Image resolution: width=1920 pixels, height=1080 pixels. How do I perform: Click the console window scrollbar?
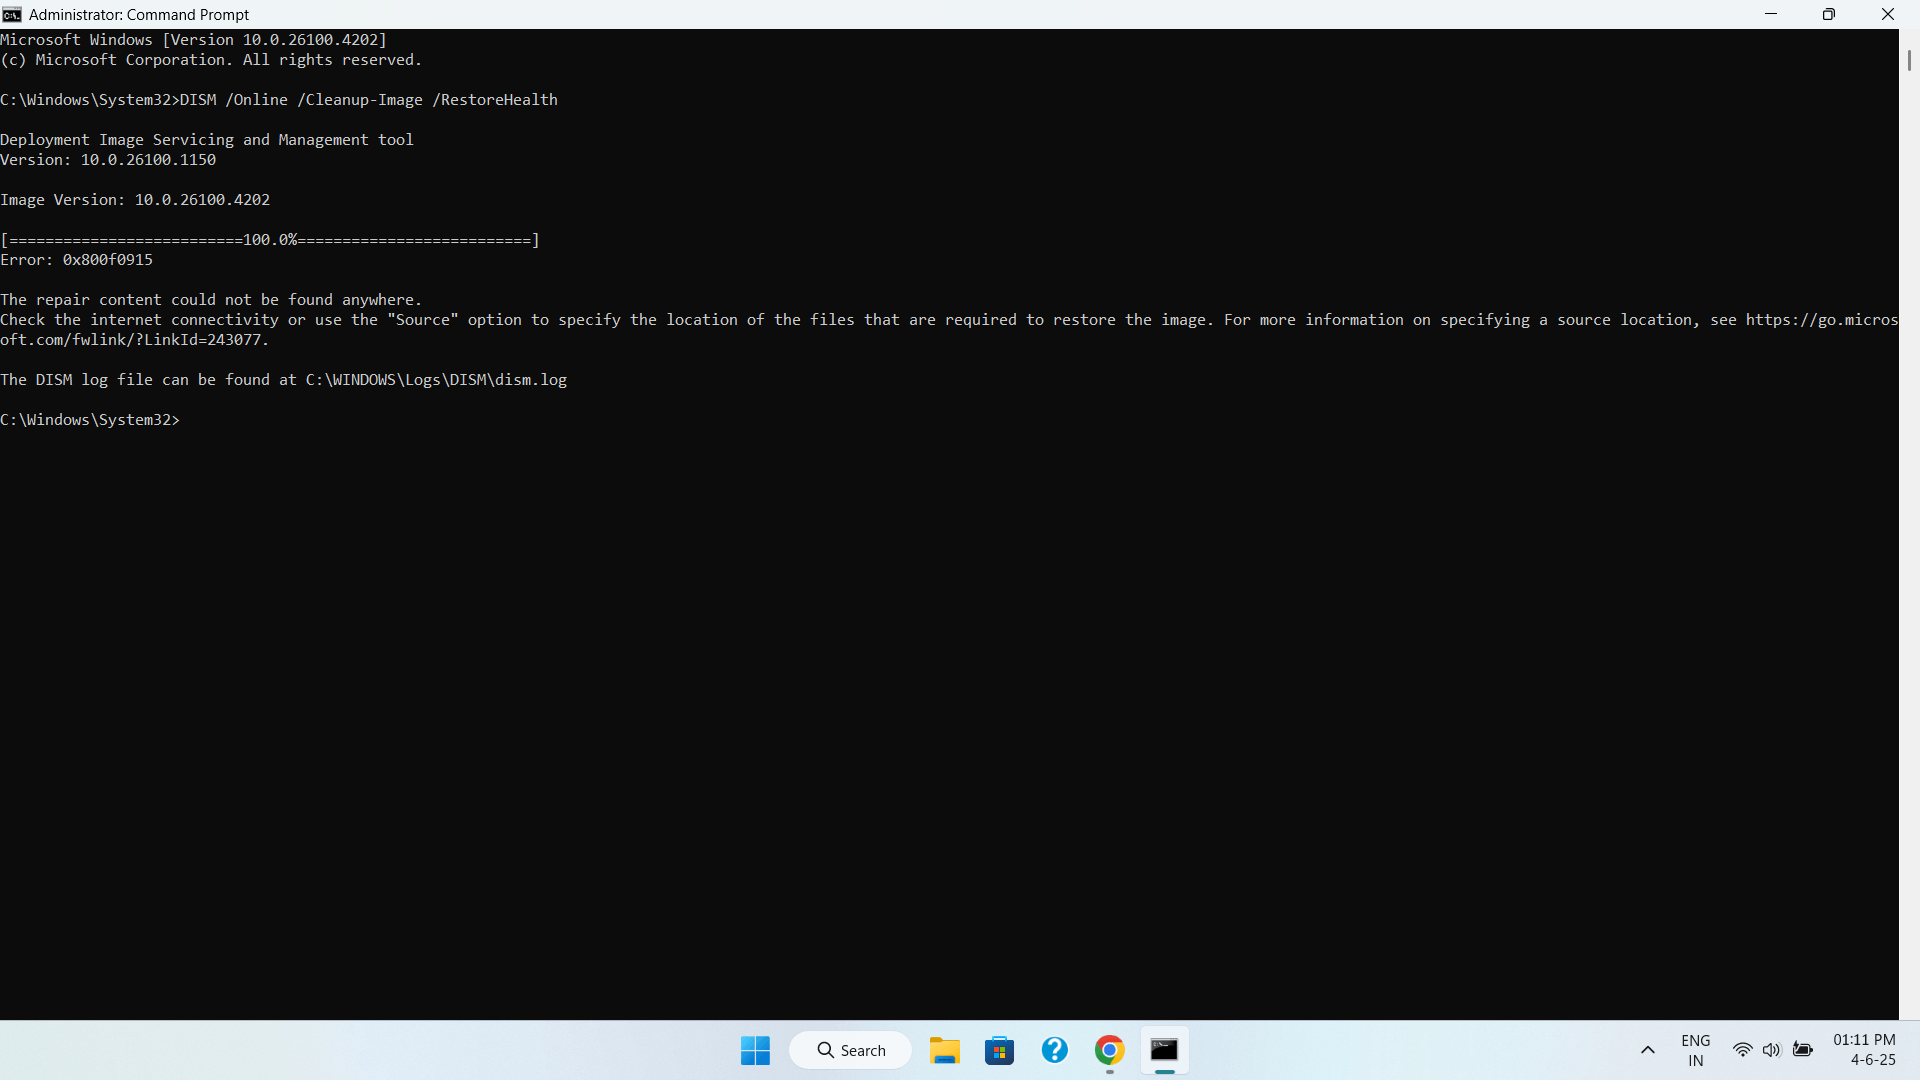[x=1909, y=60]
